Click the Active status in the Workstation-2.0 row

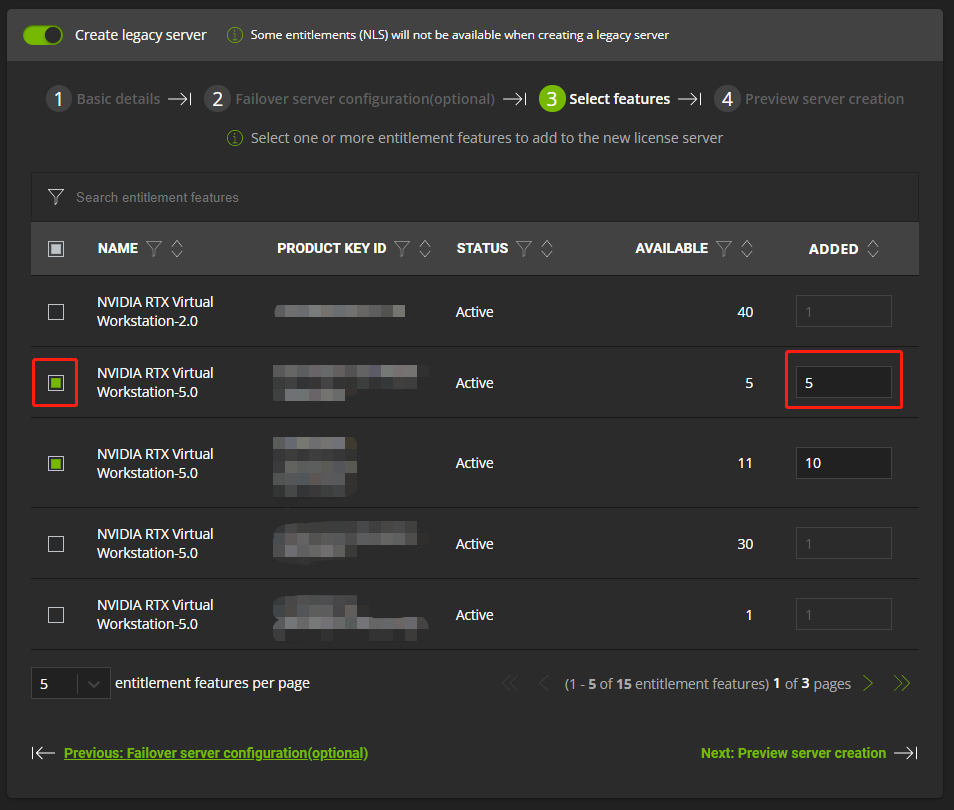click(475, 312)
